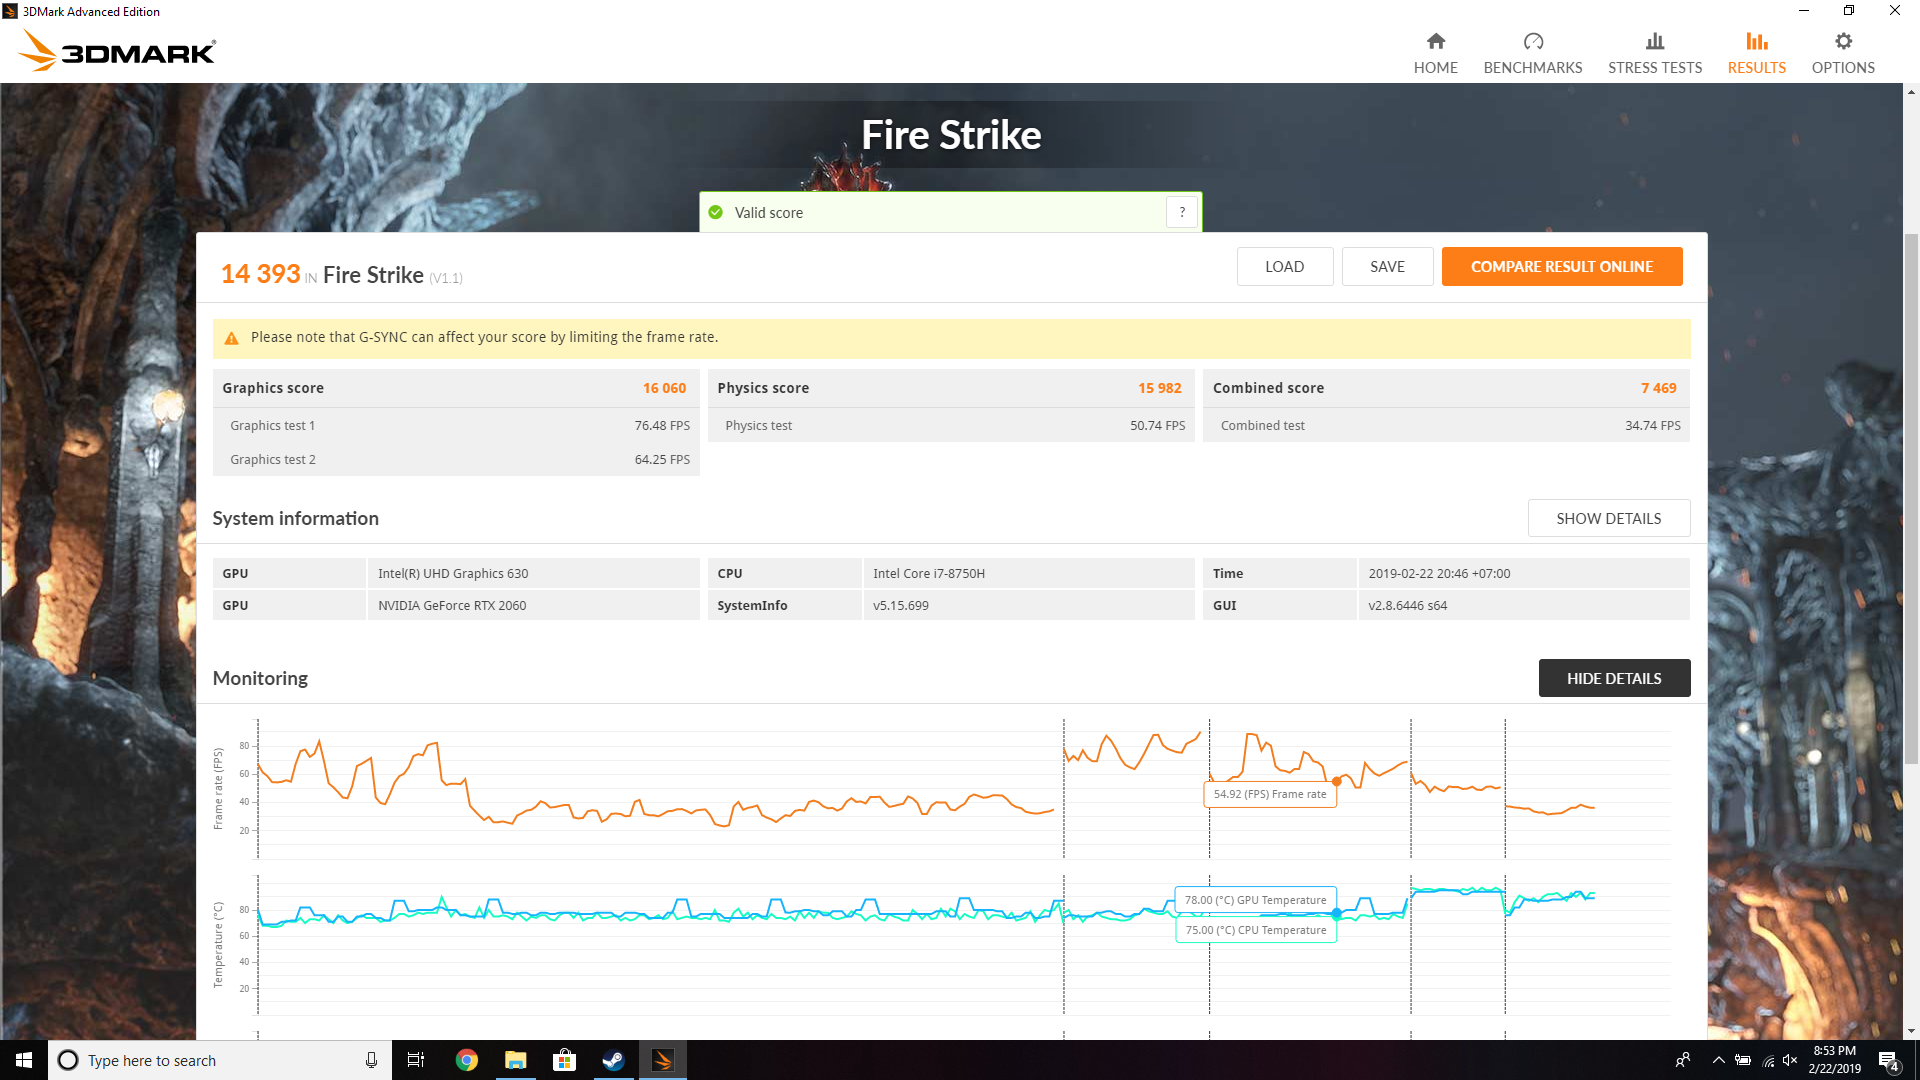This screenshot has width=1920, height=1080.
Task: Click Graphics test 1 row
Action: coord(456,425)
